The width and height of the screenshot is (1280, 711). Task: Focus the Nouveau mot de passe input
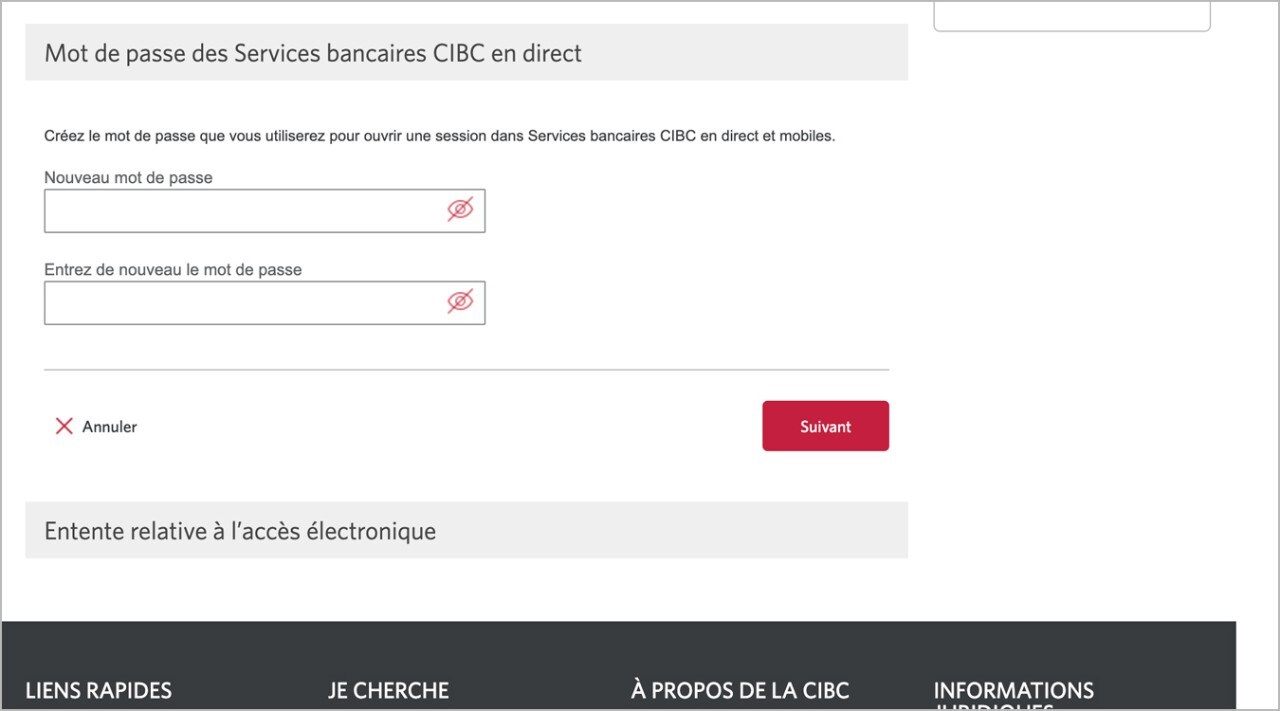point(265,211)
